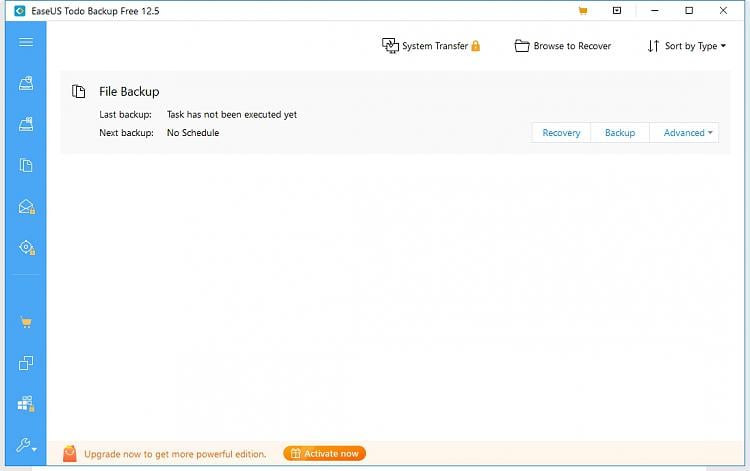Maximize the EaseUS Todo Backup window
Image resolution: width=750 pixels, height=471 pixels.
pyautogui.click(x=689, y=11)
